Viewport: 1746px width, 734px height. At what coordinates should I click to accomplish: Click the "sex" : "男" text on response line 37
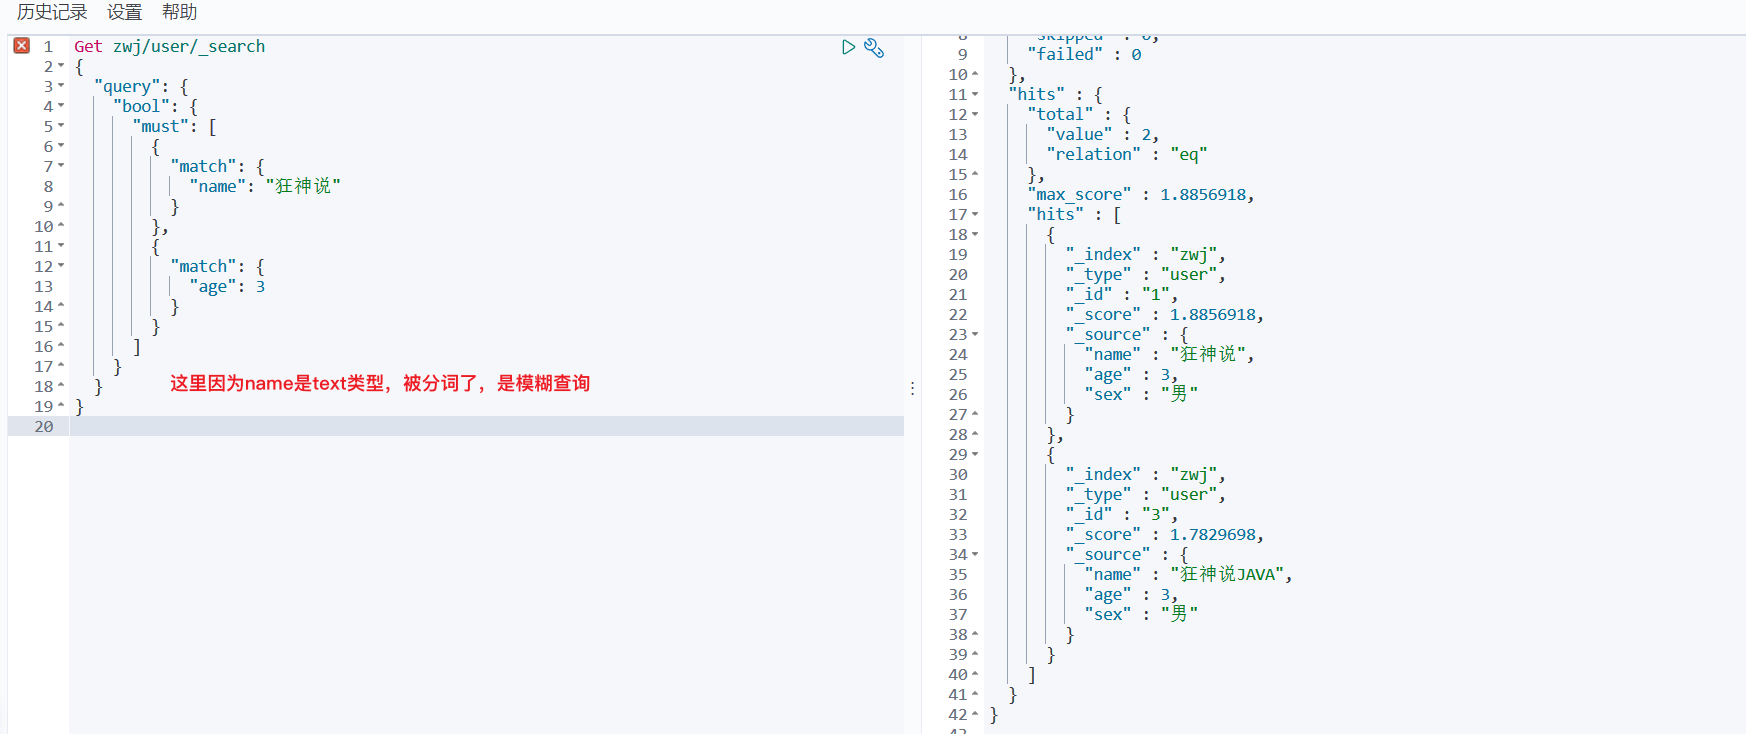[x=1141, y=614]
